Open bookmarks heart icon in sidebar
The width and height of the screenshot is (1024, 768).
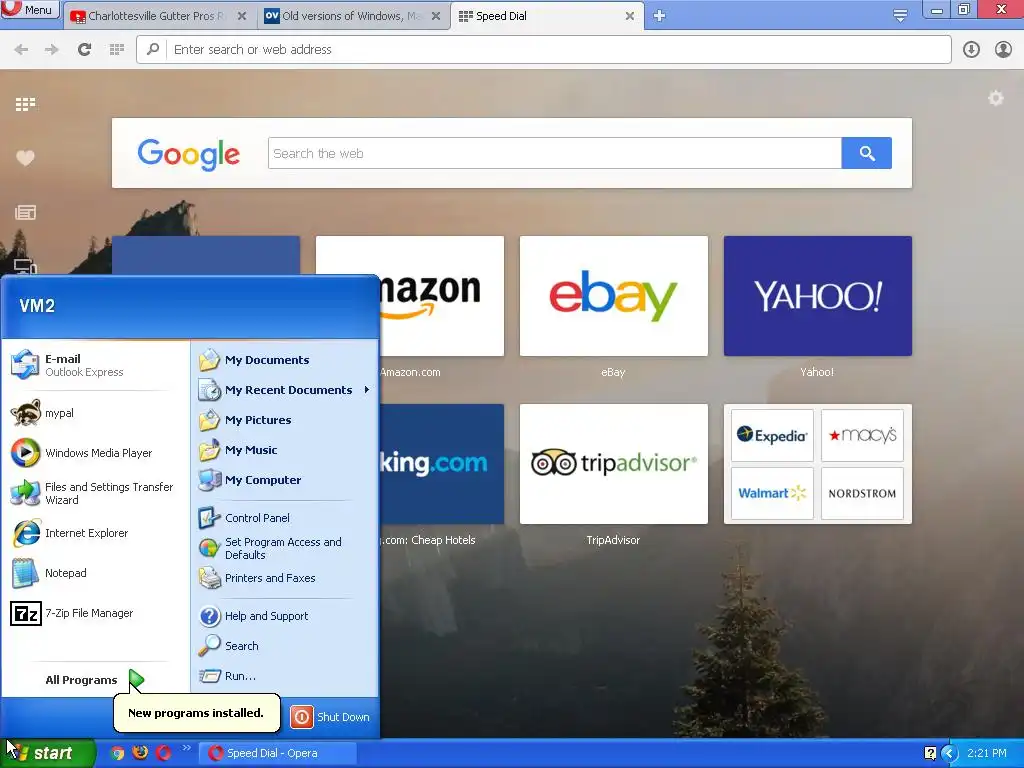tap(25, 158)
